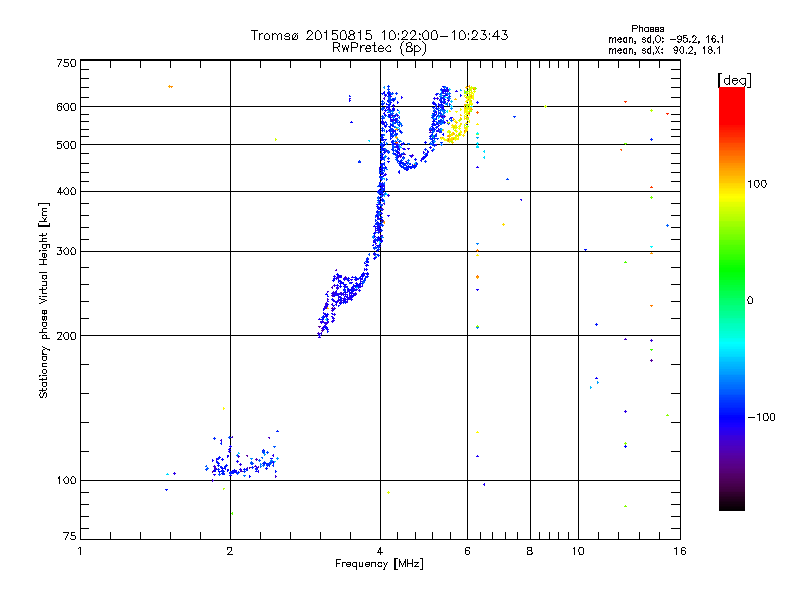Click the '300' y-axis tick label
The height and width of the screenshot is (600, 800).
(66, 251)
